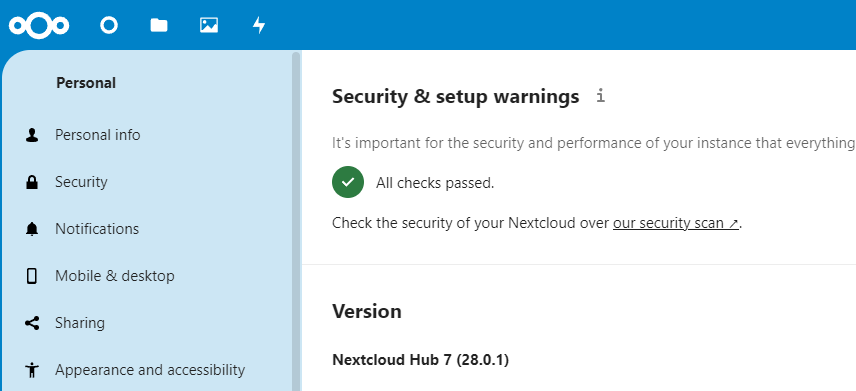The height and width of the screenshot is (391, 856).
Task: Click the Nextcloud logo
Action: coord(39,25)
